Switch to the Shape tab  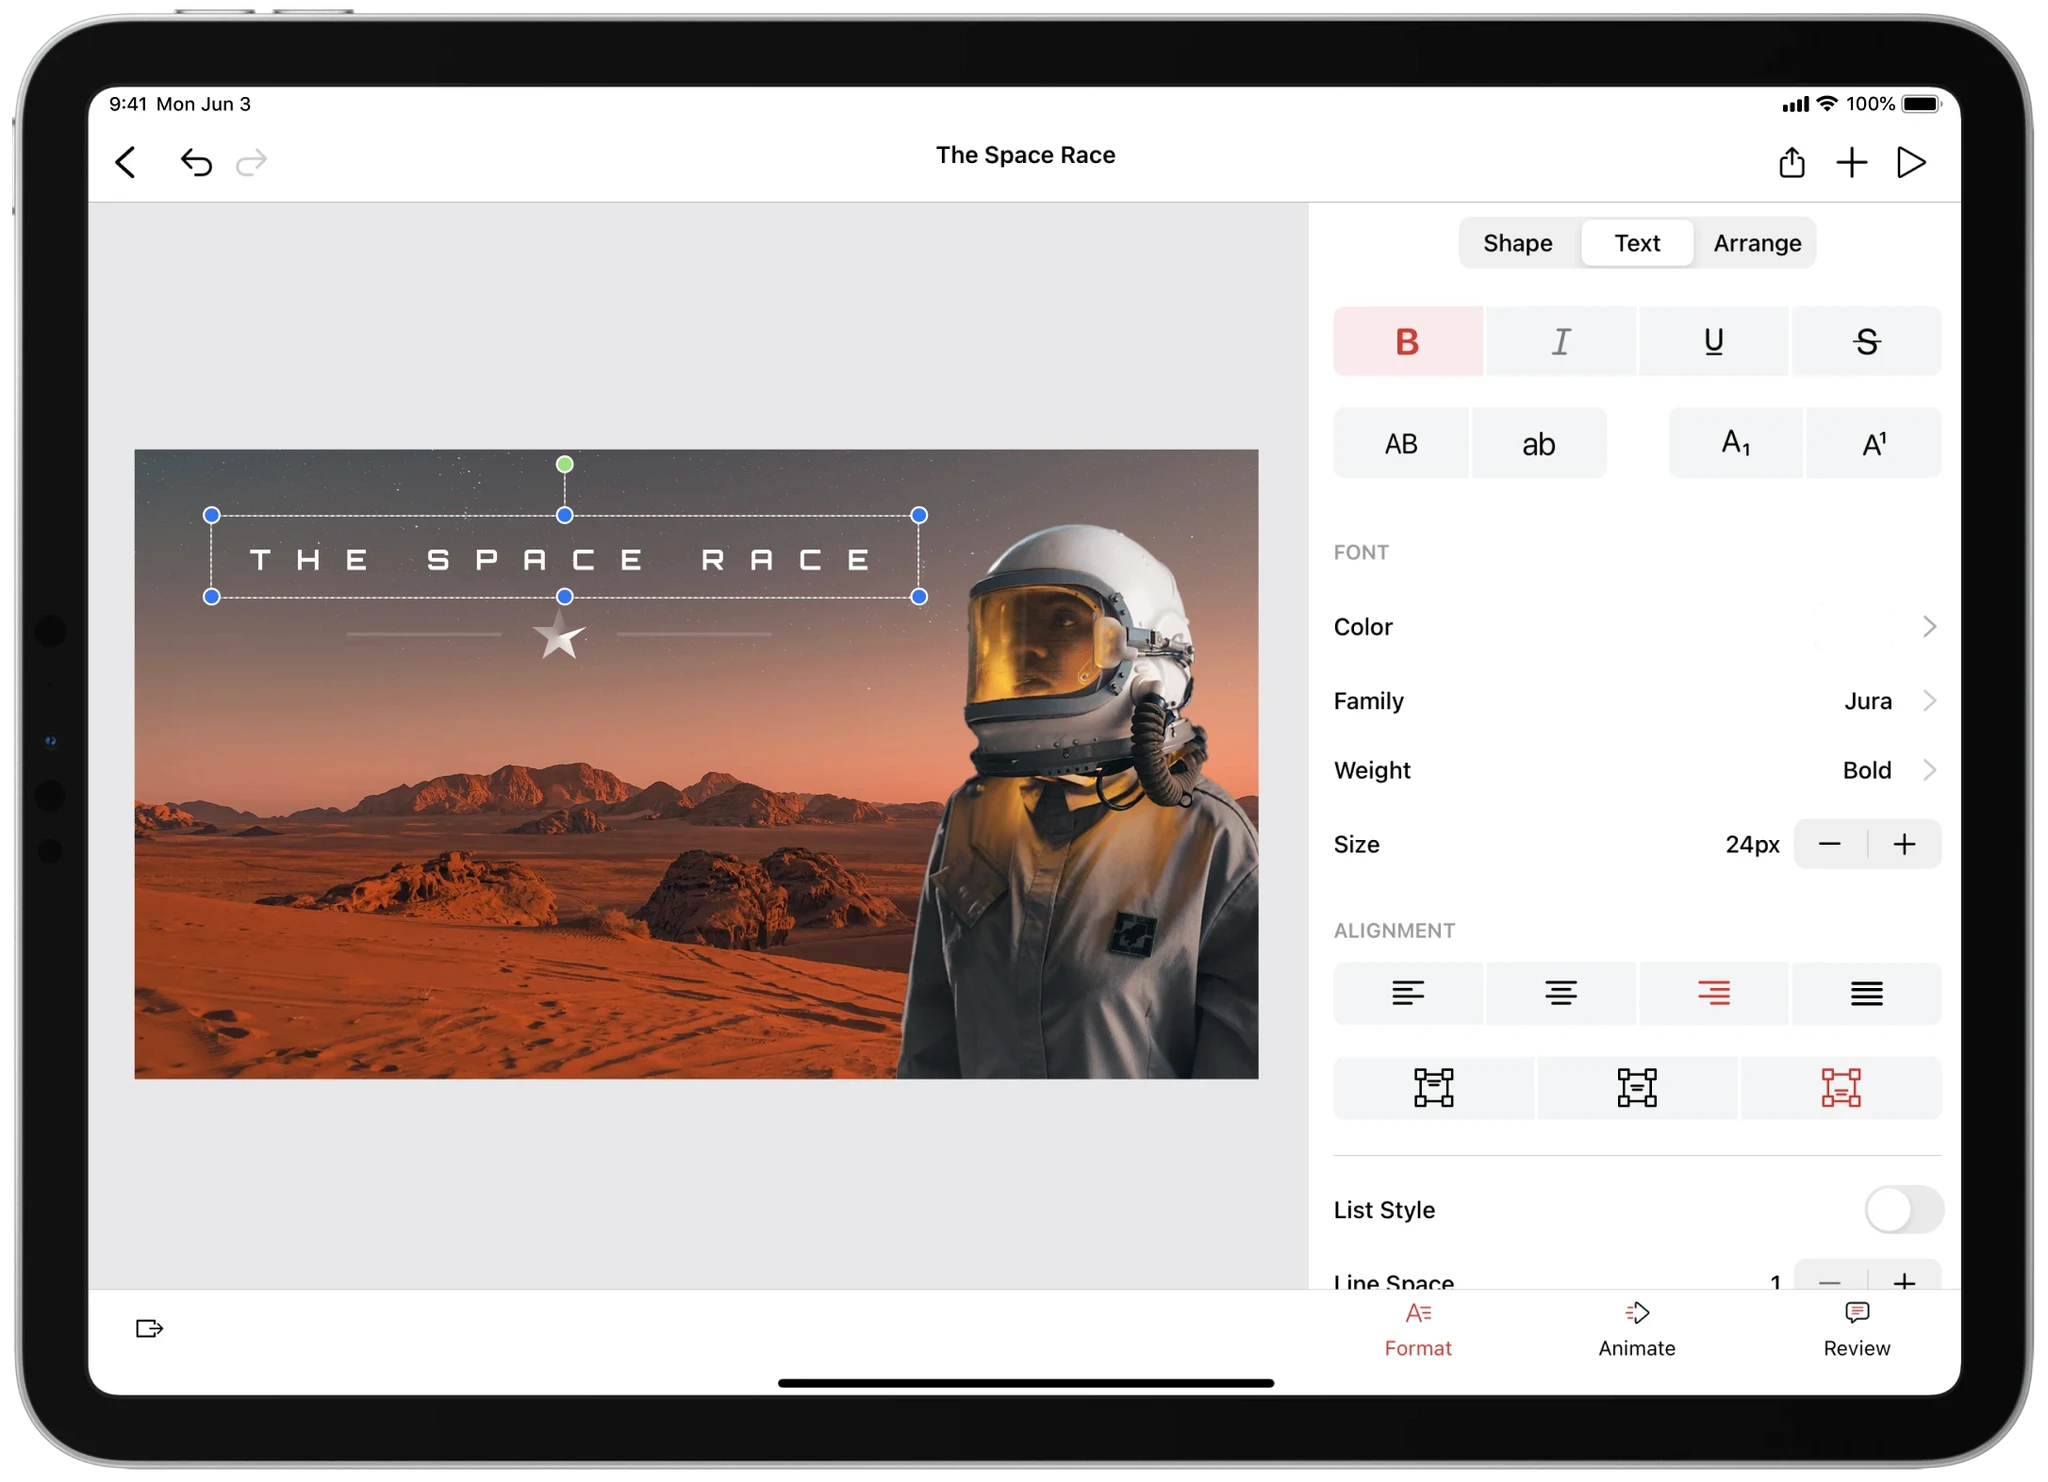[x=1517, y=243]
